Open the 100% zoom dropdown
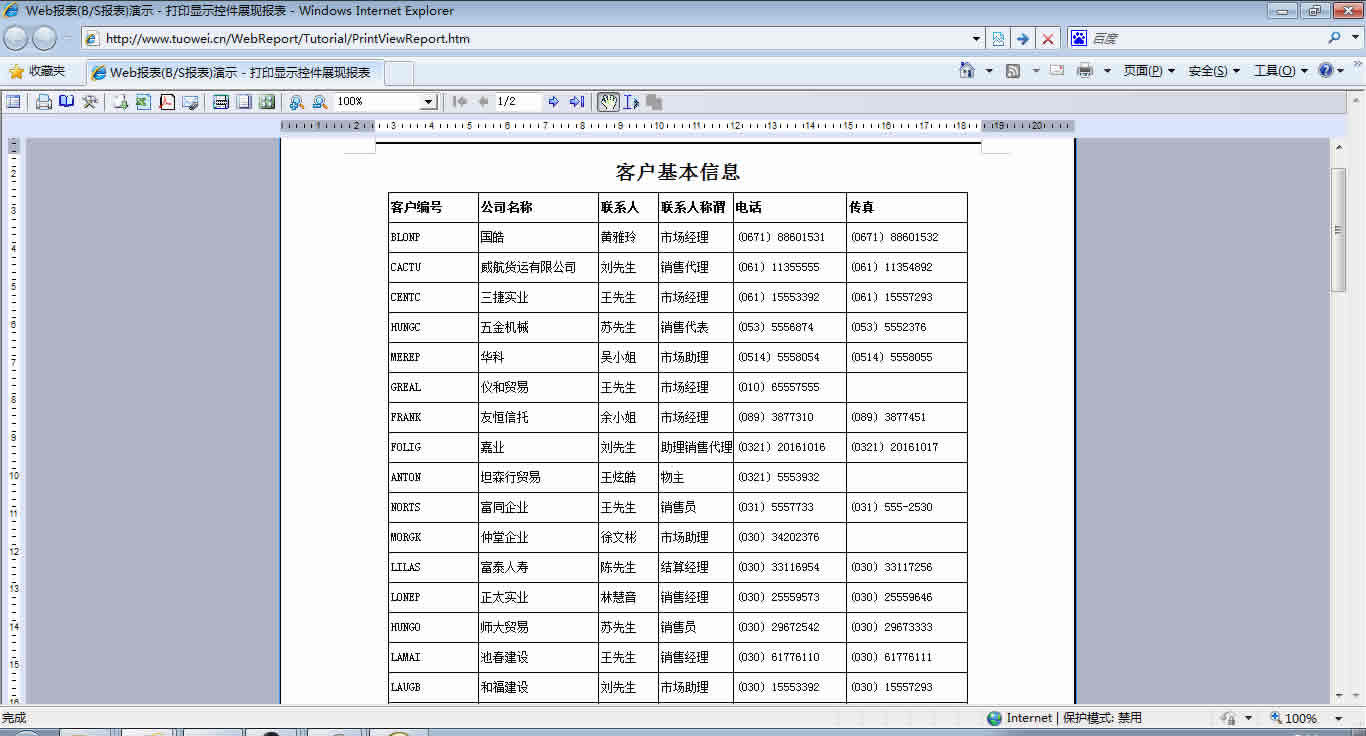This screenshot has height=736, width=1366. [x=428, y=102]
